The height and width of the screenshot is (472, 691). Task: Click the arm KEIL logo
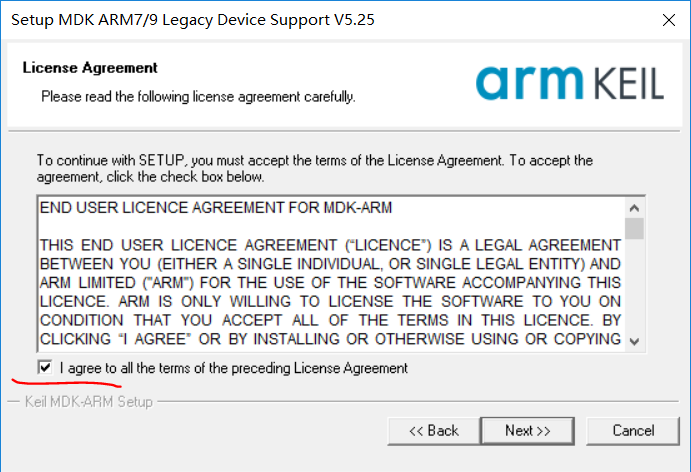click(569, 82)
